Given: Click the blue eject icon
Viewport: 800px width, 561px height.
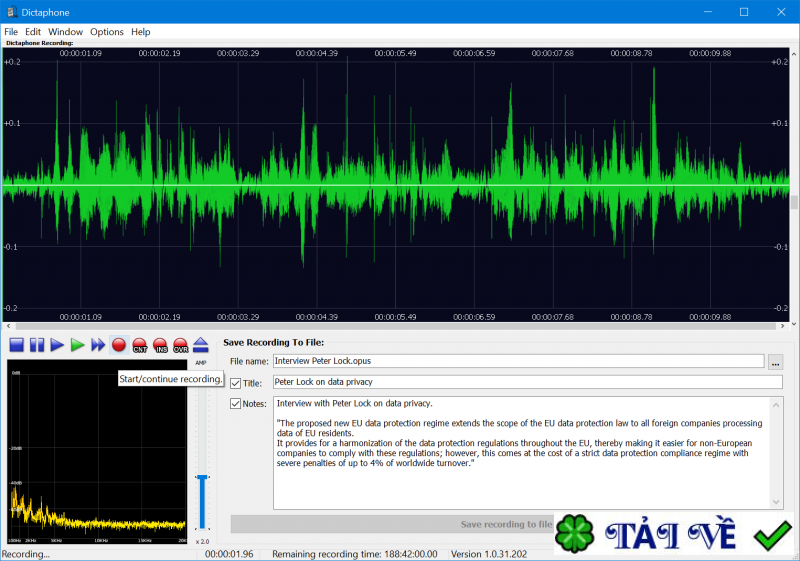Looking at the screenshot, I should click(x=201, y=345).
